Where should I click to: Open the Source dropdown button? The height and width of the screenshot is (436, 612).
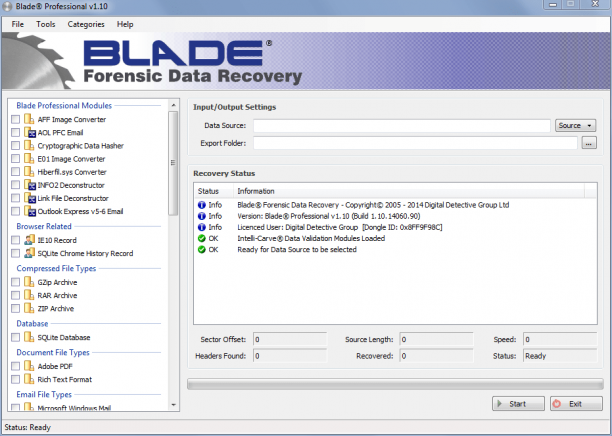point(575,125)
